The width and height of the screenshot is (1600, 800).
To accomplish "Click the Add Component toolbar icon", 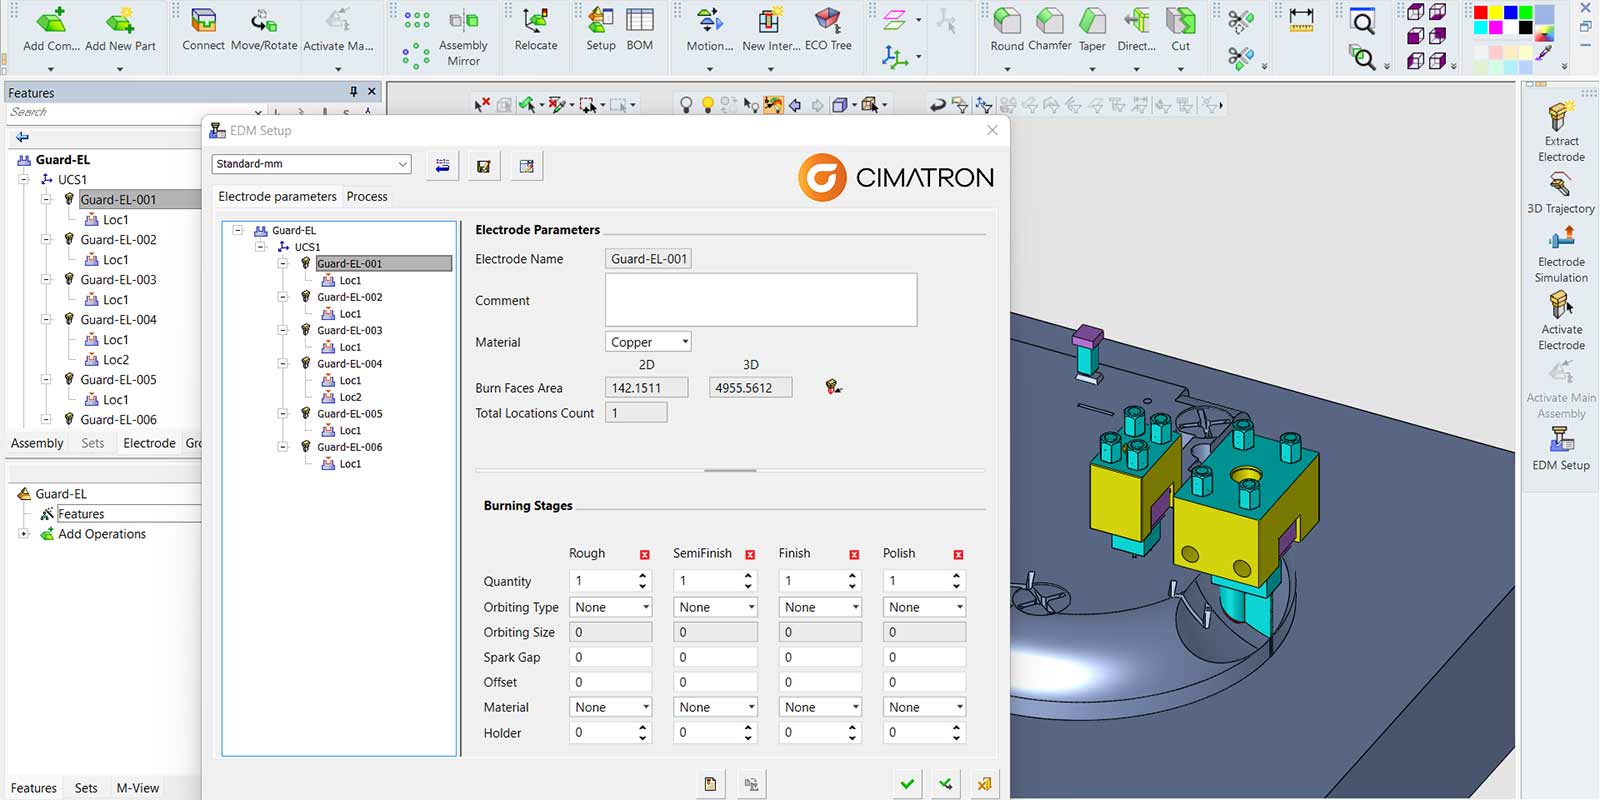I will 50,22.
